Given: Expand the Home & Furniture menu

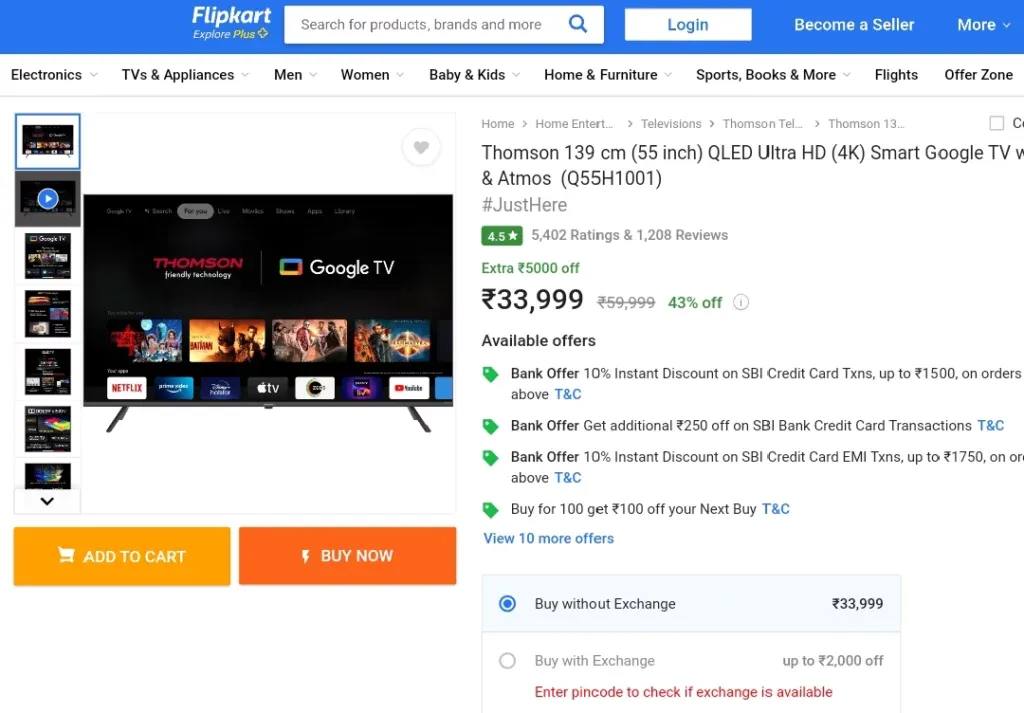Looking at the screenshot, I should tap(608, 75).
